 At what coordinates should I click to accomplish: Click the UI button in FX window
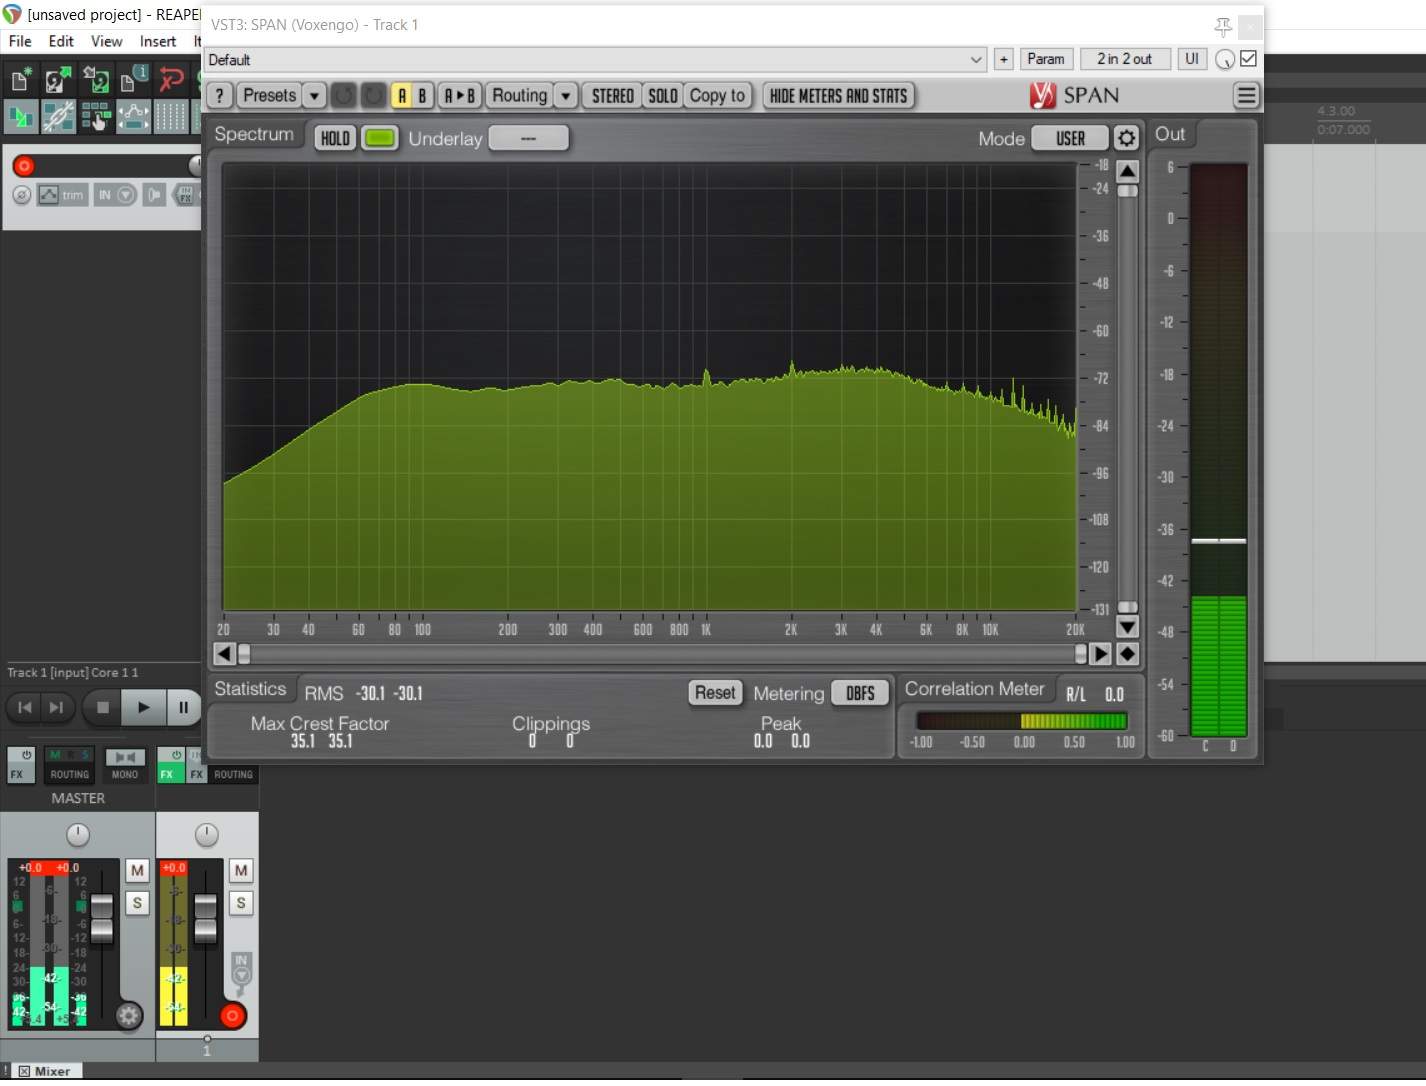1192,60
